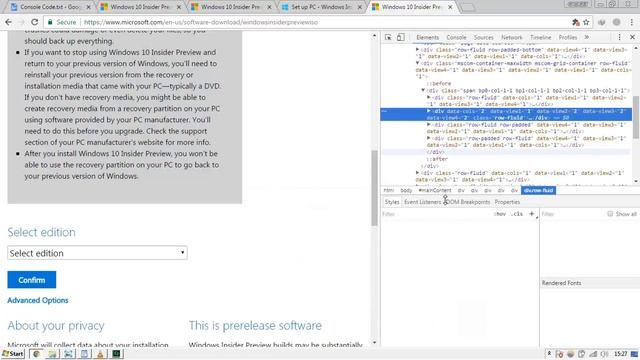
Task: Bookmark this page with the star icon
Action: [x=586, y=22]
